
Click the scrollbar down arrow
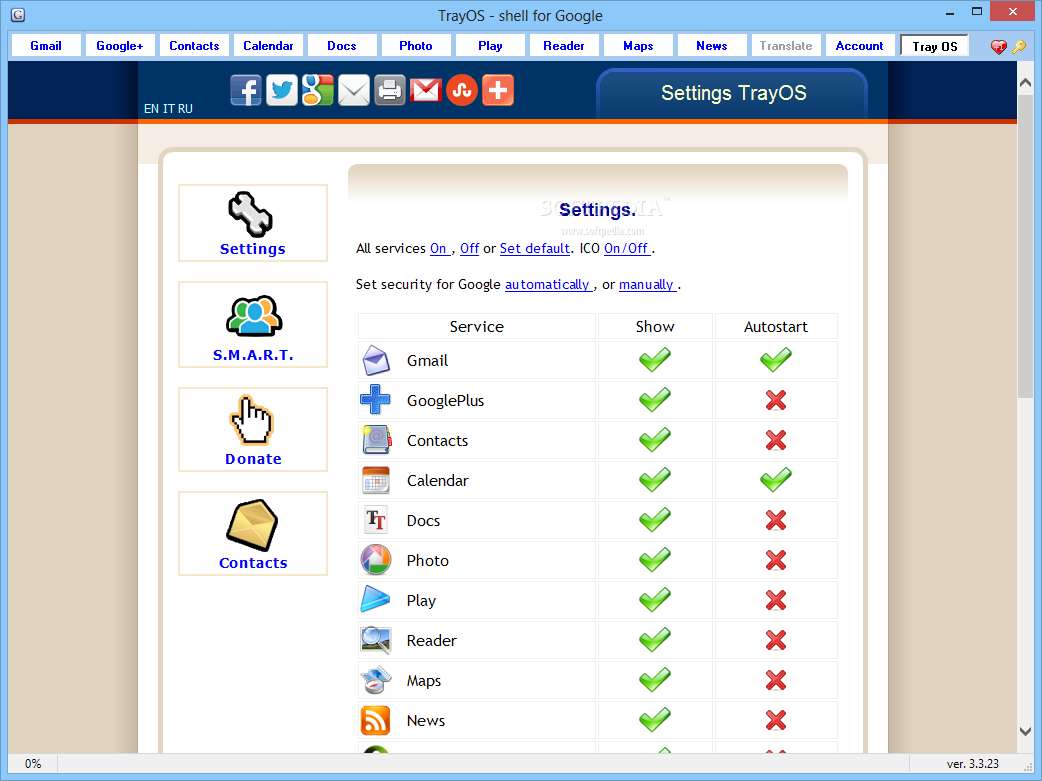click(x=1025, y=731)
